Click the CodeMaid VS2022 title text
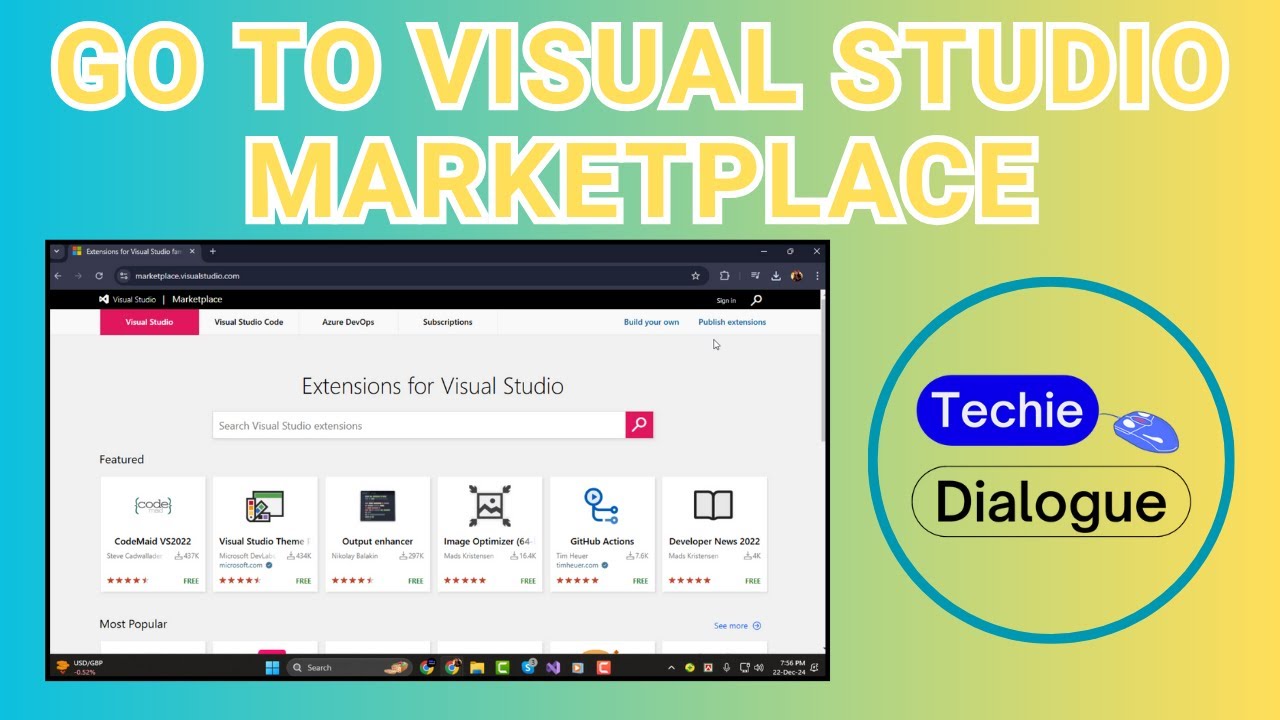 tap(153, 541)
